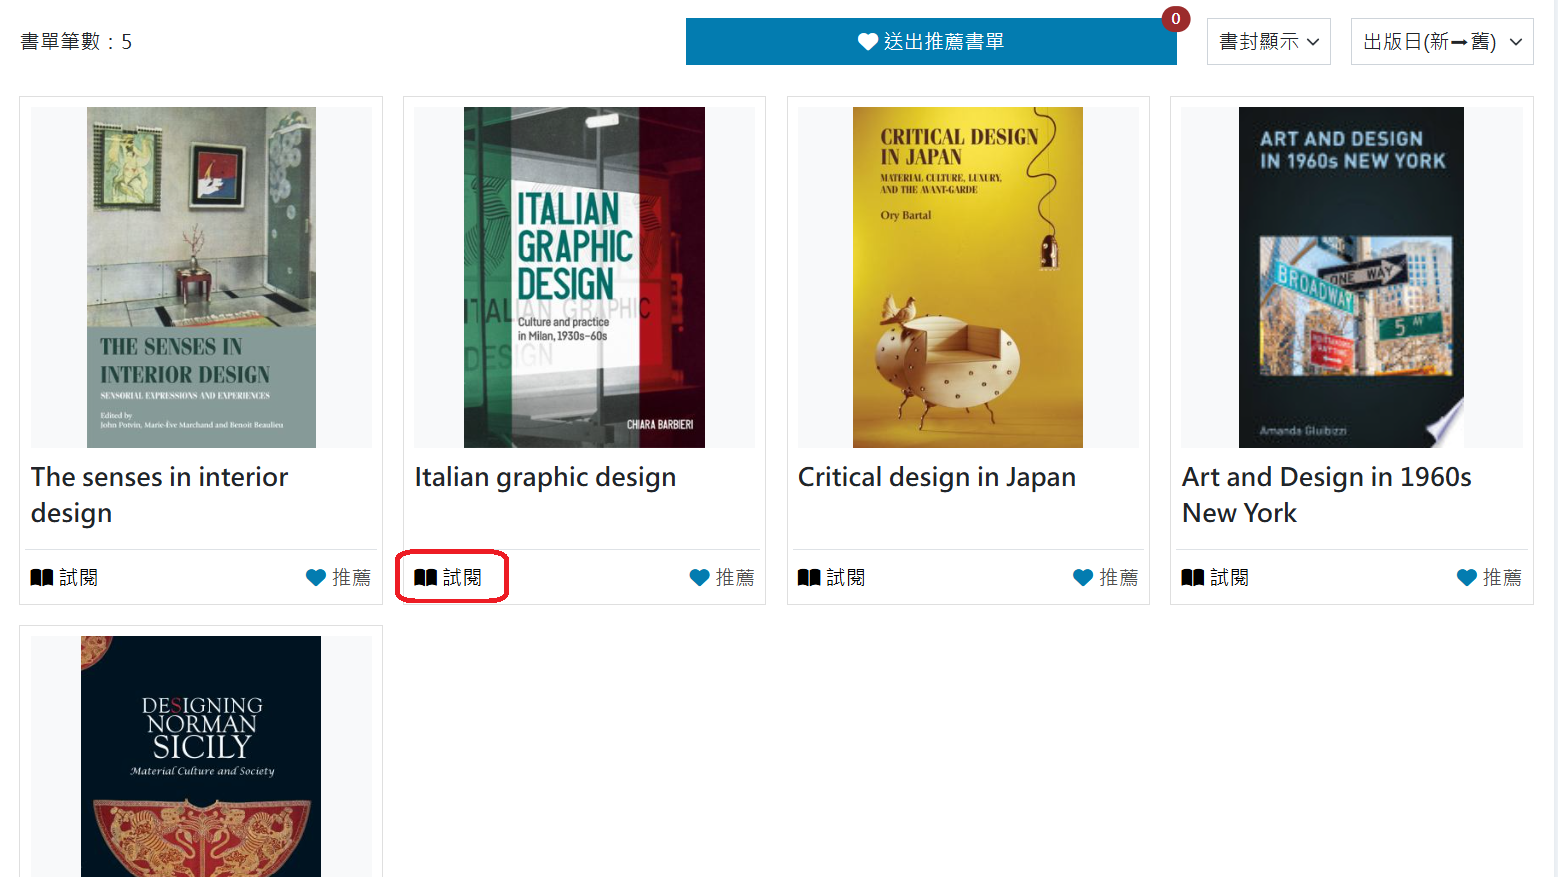Click the heart 推薦 icon for The senses in interior design
This screenshot has height=877, width=1558.
click(x=316, y=578)
